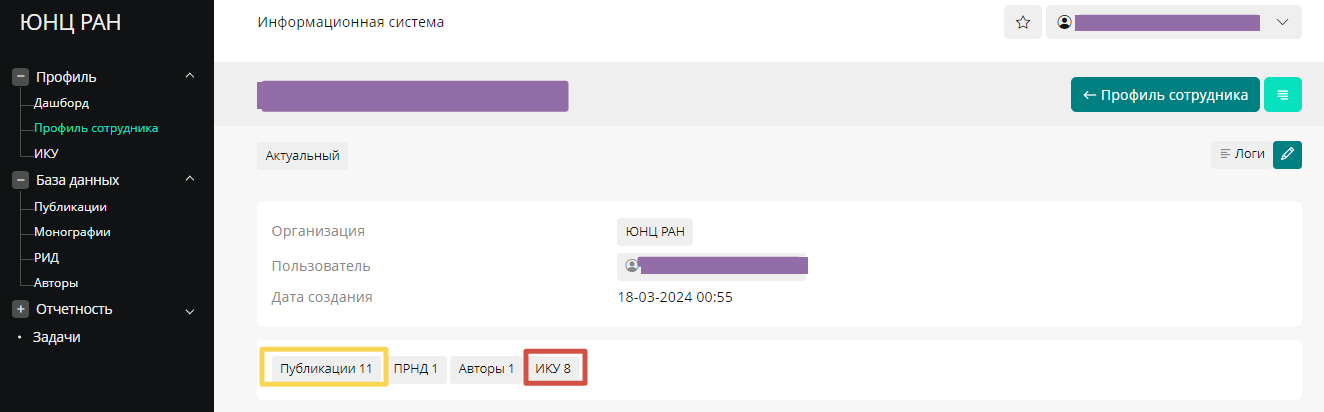Screen dimensions: 1324x412
Task: Open the teal list menu icon button
Action: click(1283, 95)
